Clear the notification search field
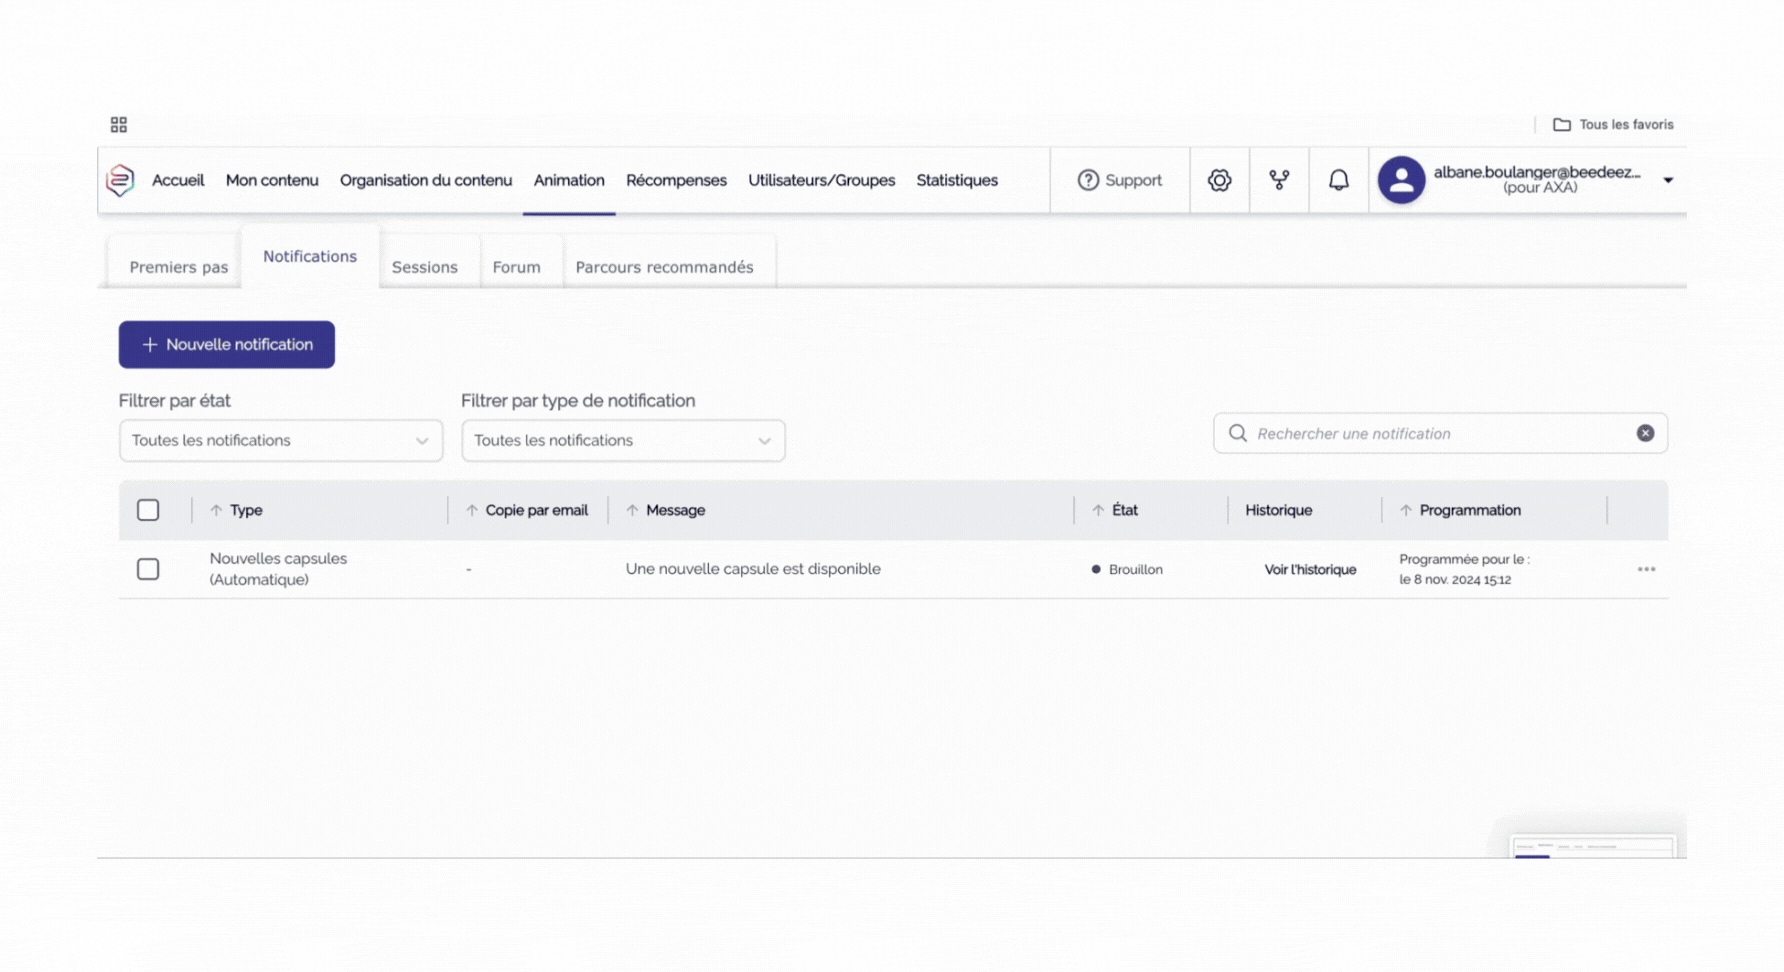This screenshot has height=972, width=1784. tap(1645, 433)
